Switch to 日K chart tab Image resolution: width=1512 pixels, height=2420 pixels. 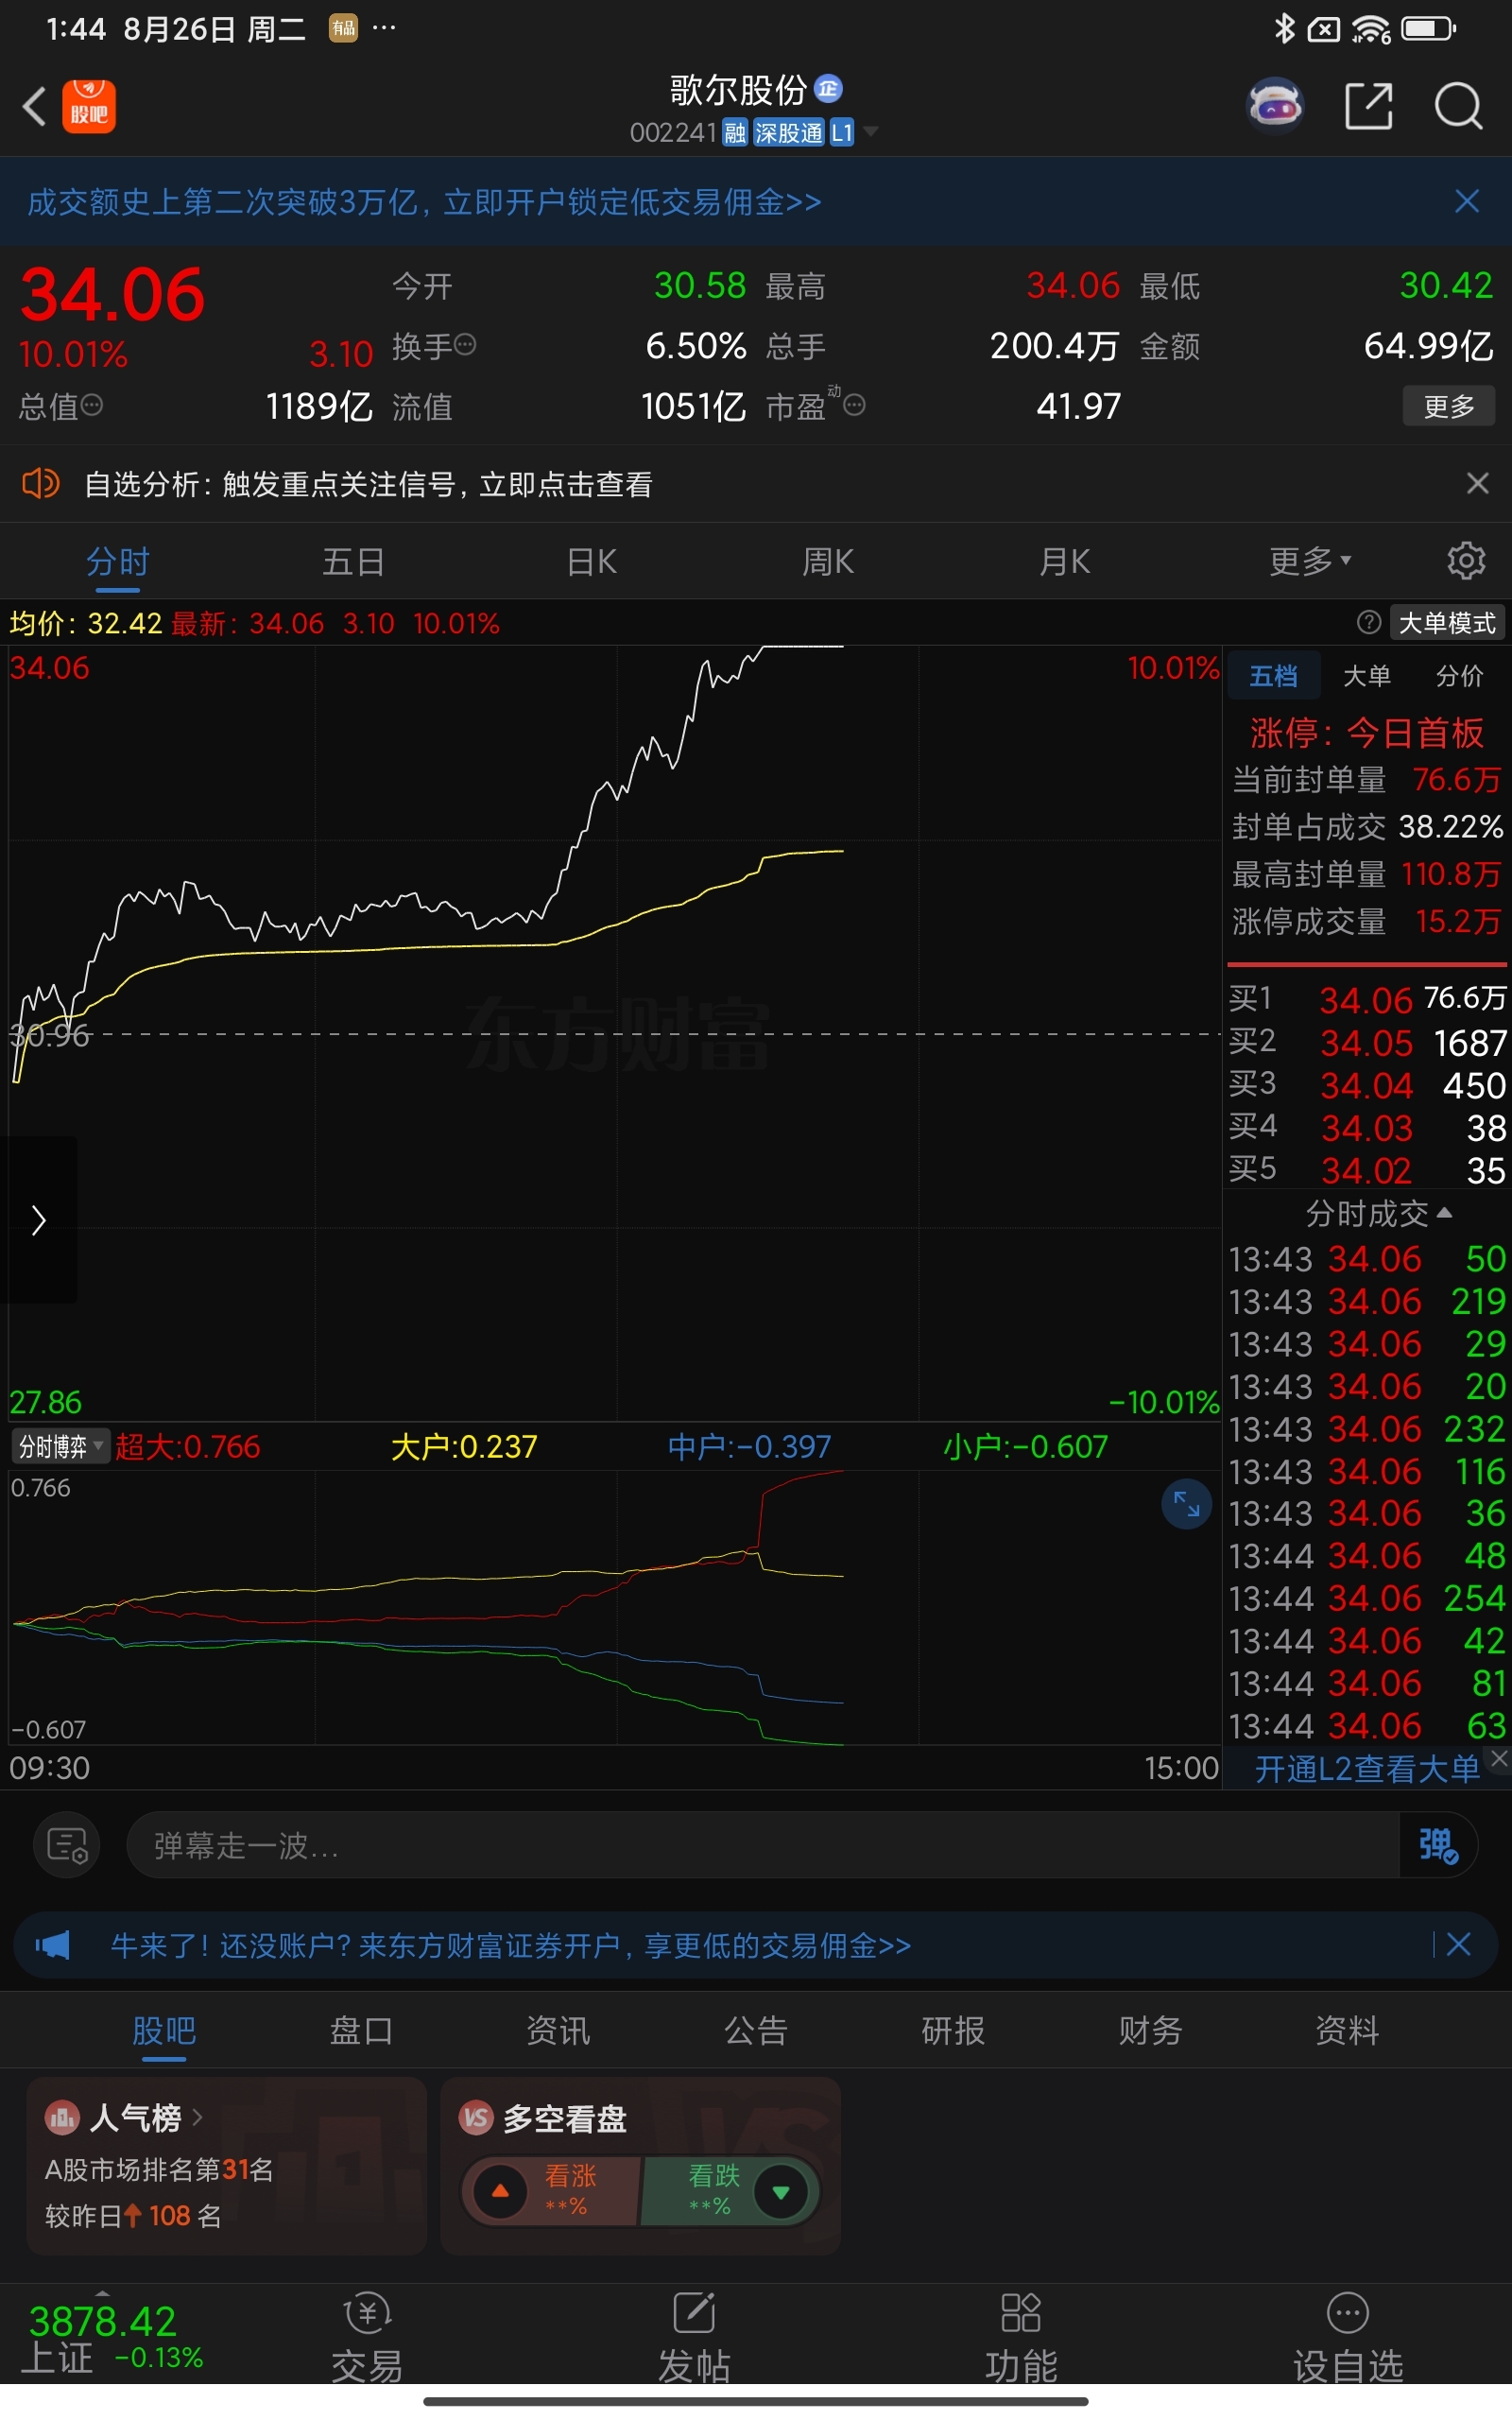coord(592,561)
